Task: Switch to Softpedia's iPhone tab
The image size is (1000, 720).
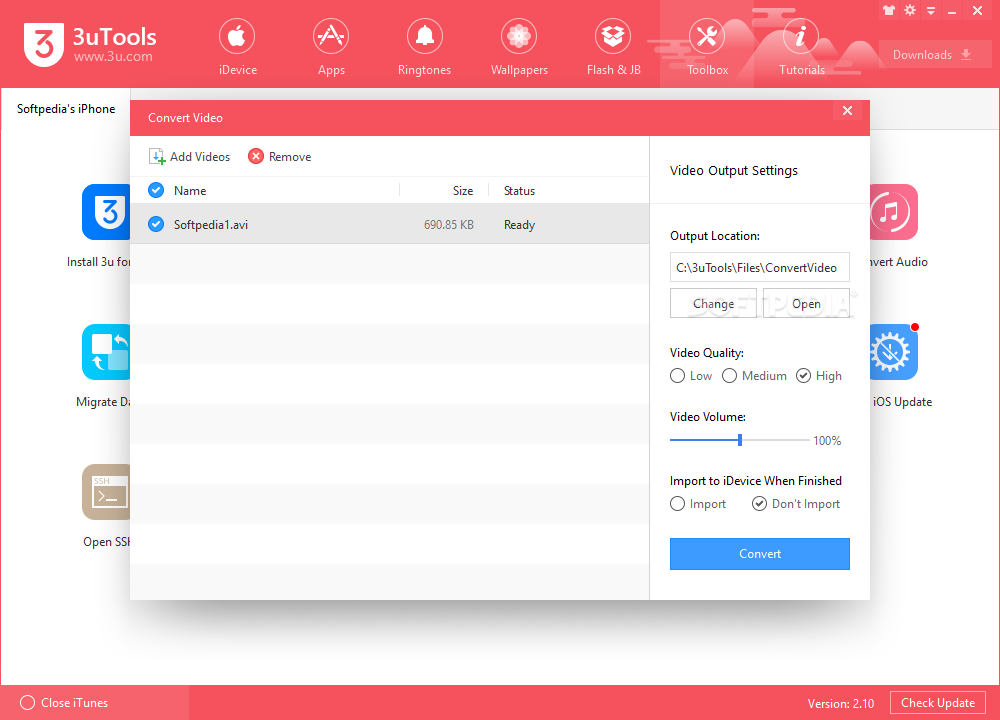Action: [x=66, y=109]
